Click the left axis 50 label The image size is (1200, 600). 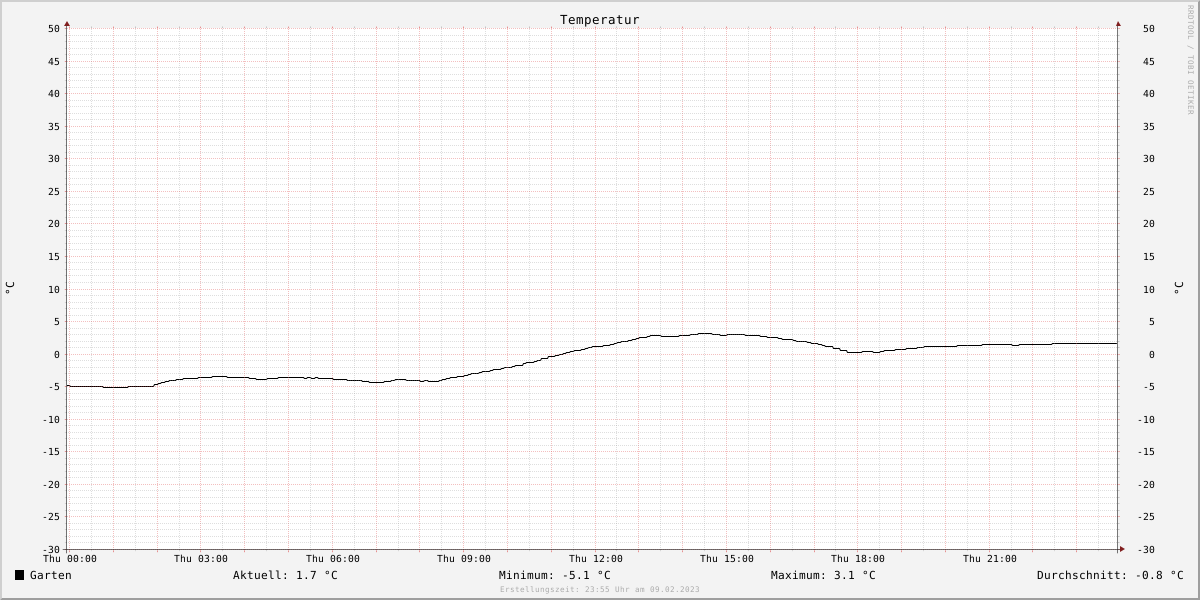click(54, 29)
